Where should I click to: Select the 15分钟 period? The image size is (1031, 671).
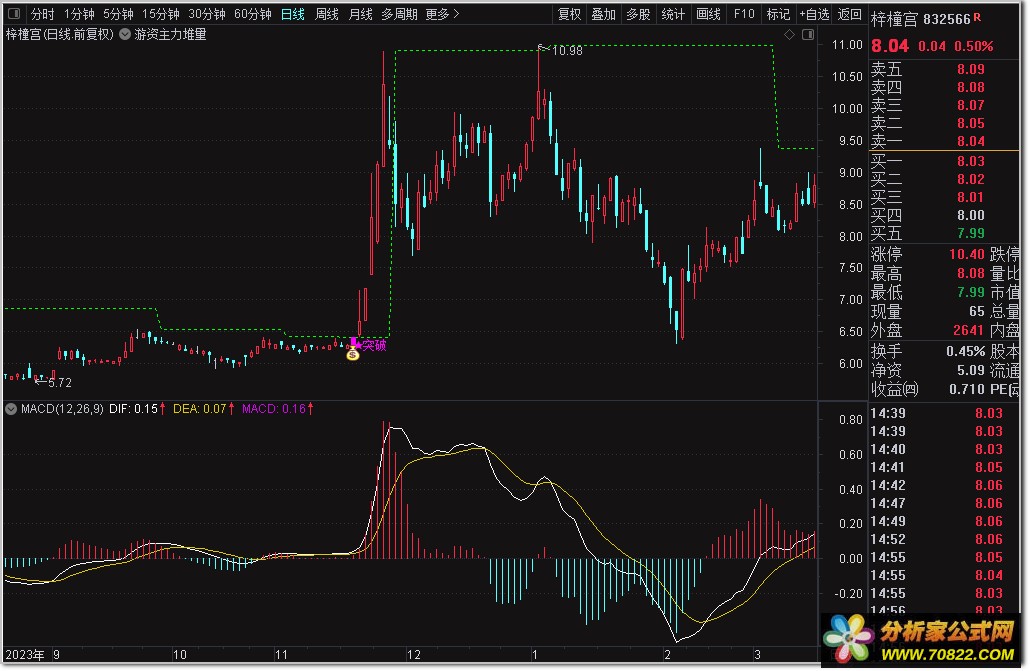point(161,14)
